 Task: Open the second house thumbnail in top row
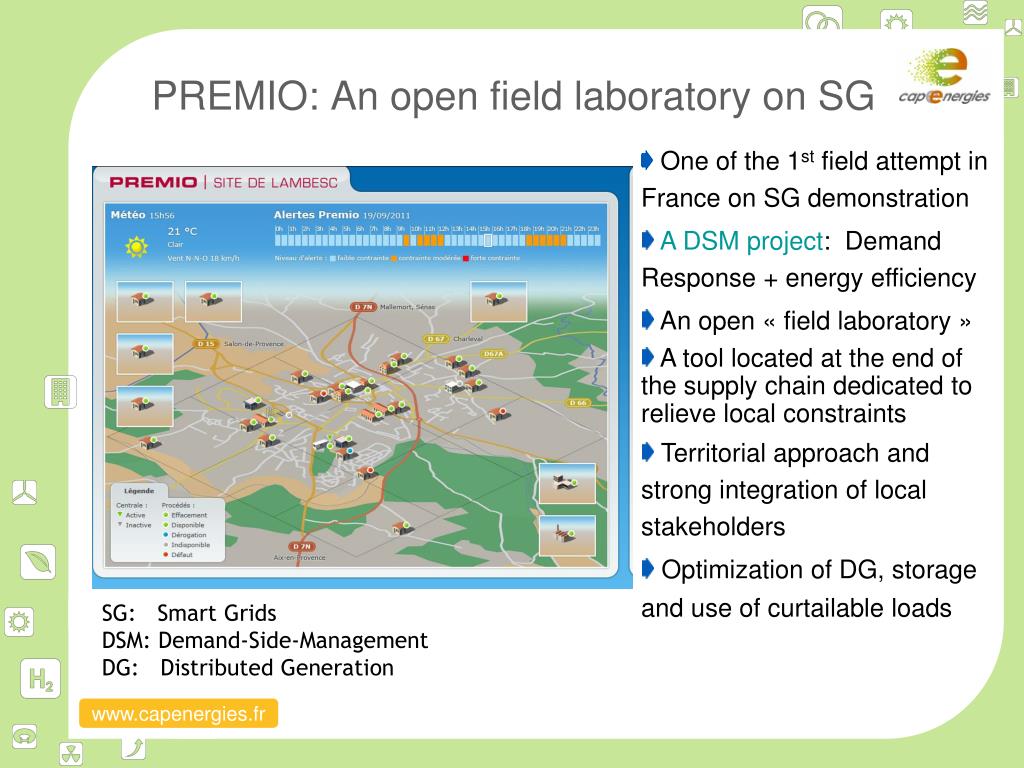(214, 302)
